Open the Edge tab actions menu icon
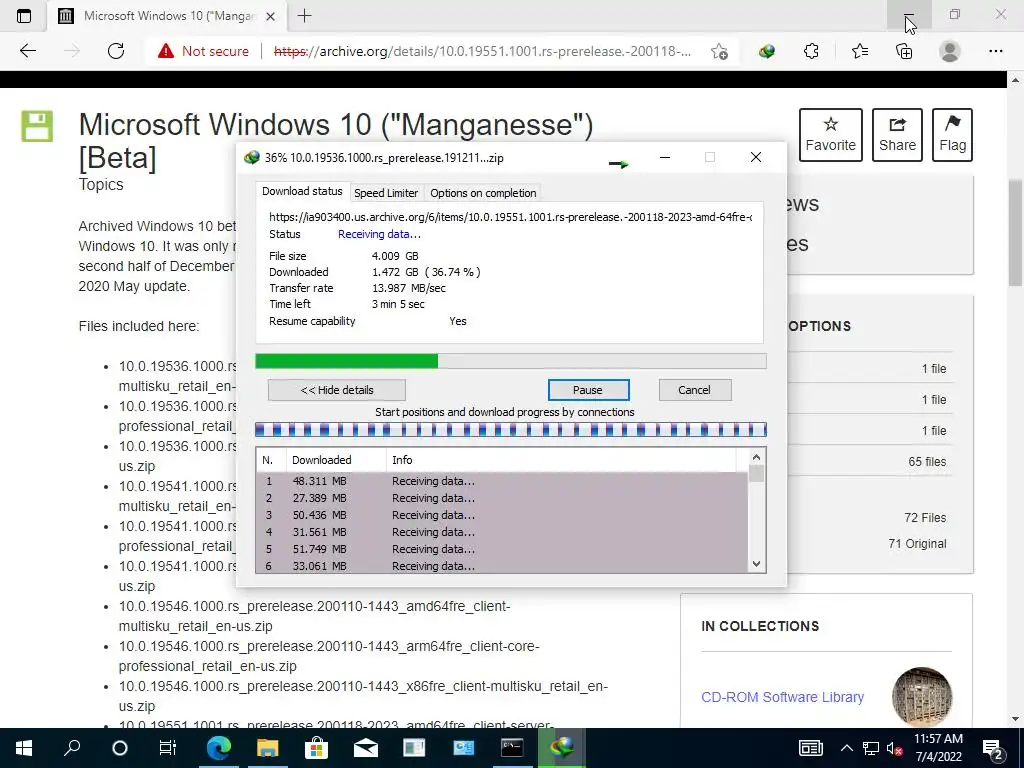 pyautogui.click(x=24, y=16)
